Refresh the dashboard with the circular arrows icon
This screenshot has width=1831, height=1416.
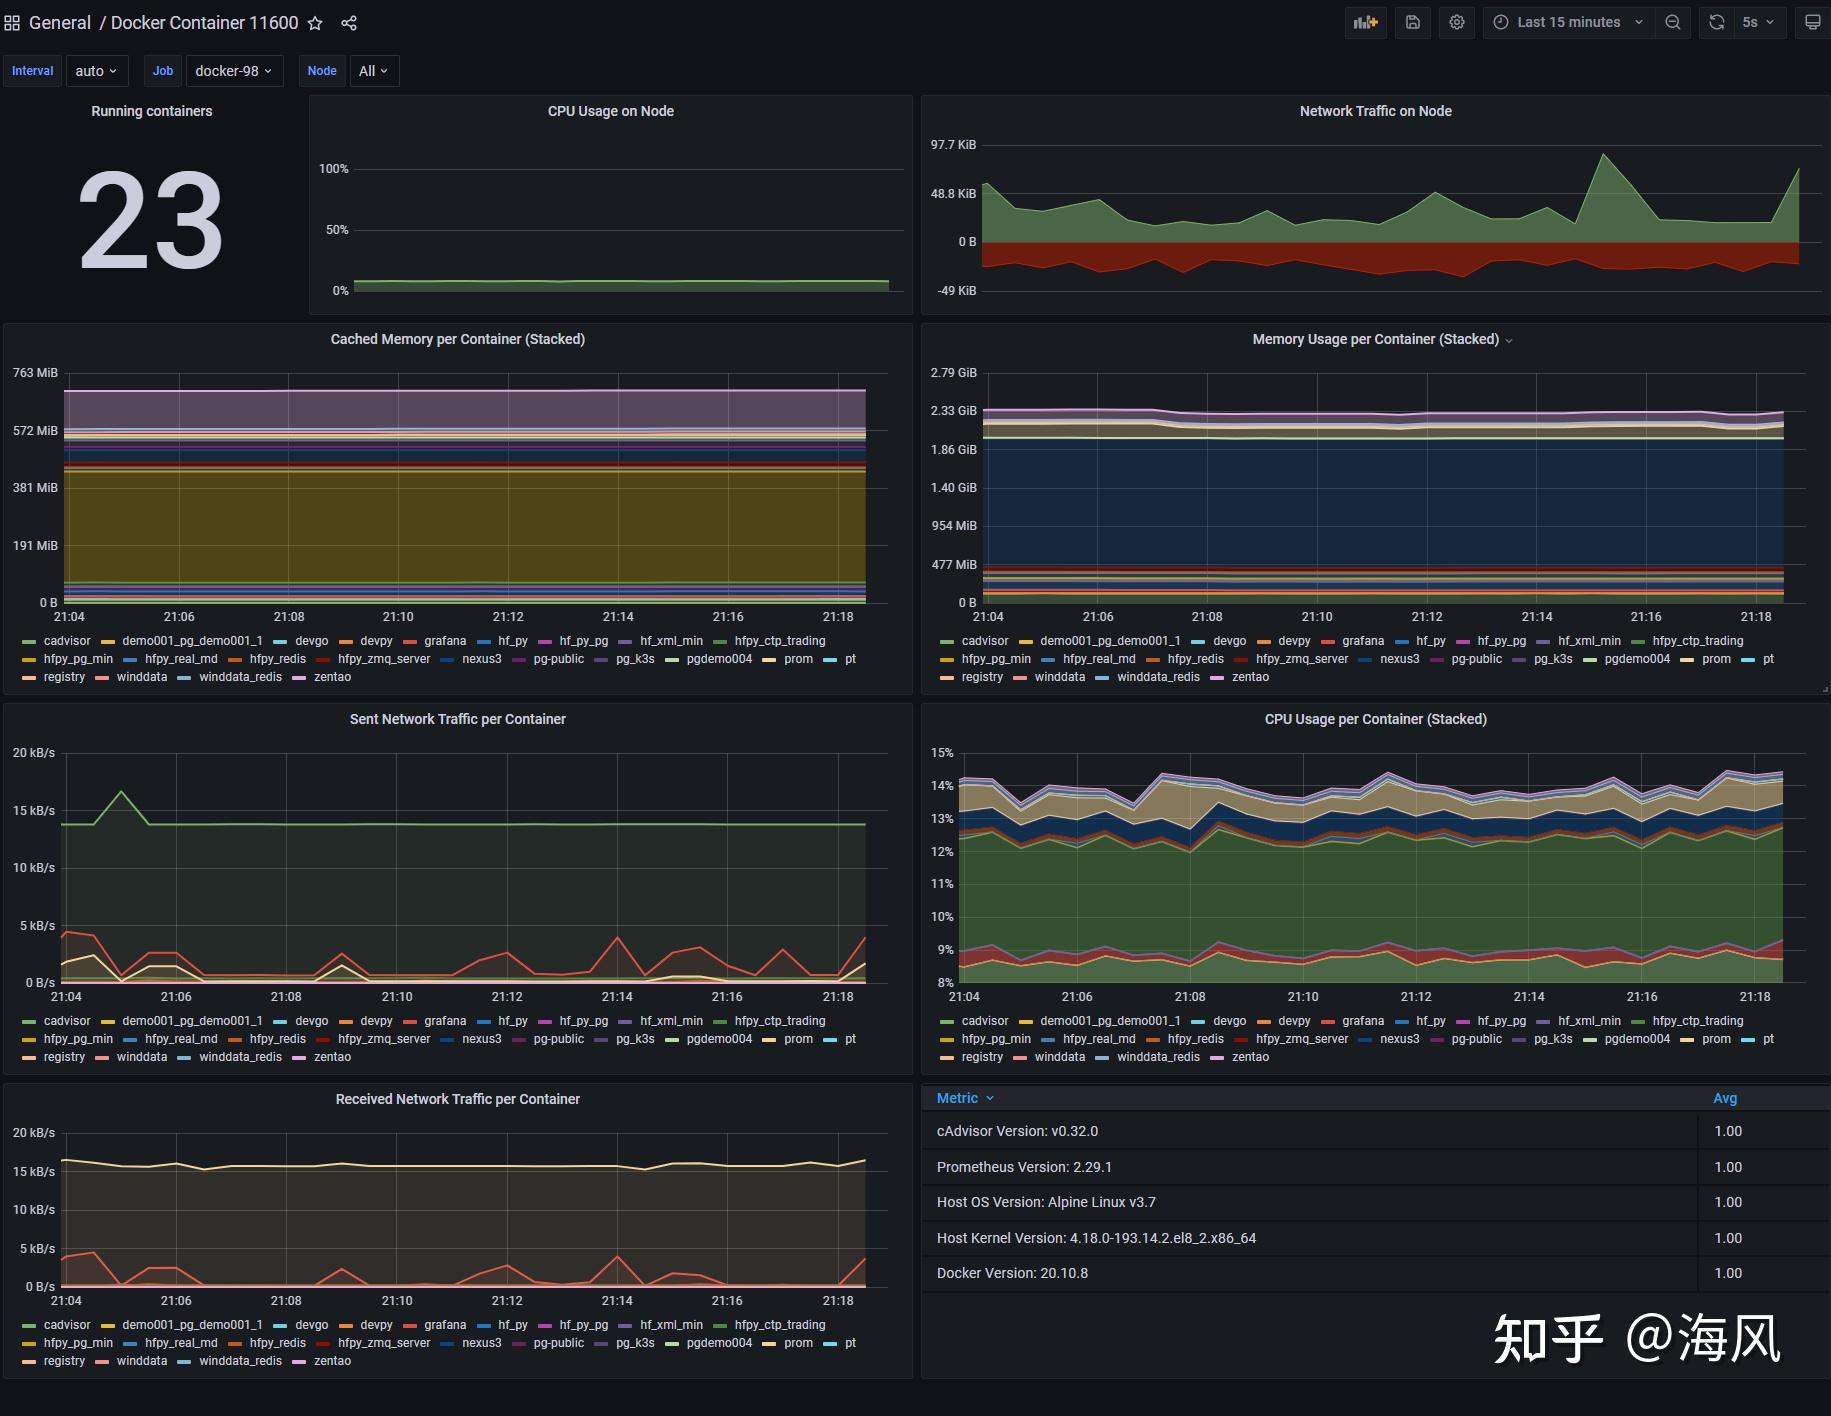[x=1716, y=22]
